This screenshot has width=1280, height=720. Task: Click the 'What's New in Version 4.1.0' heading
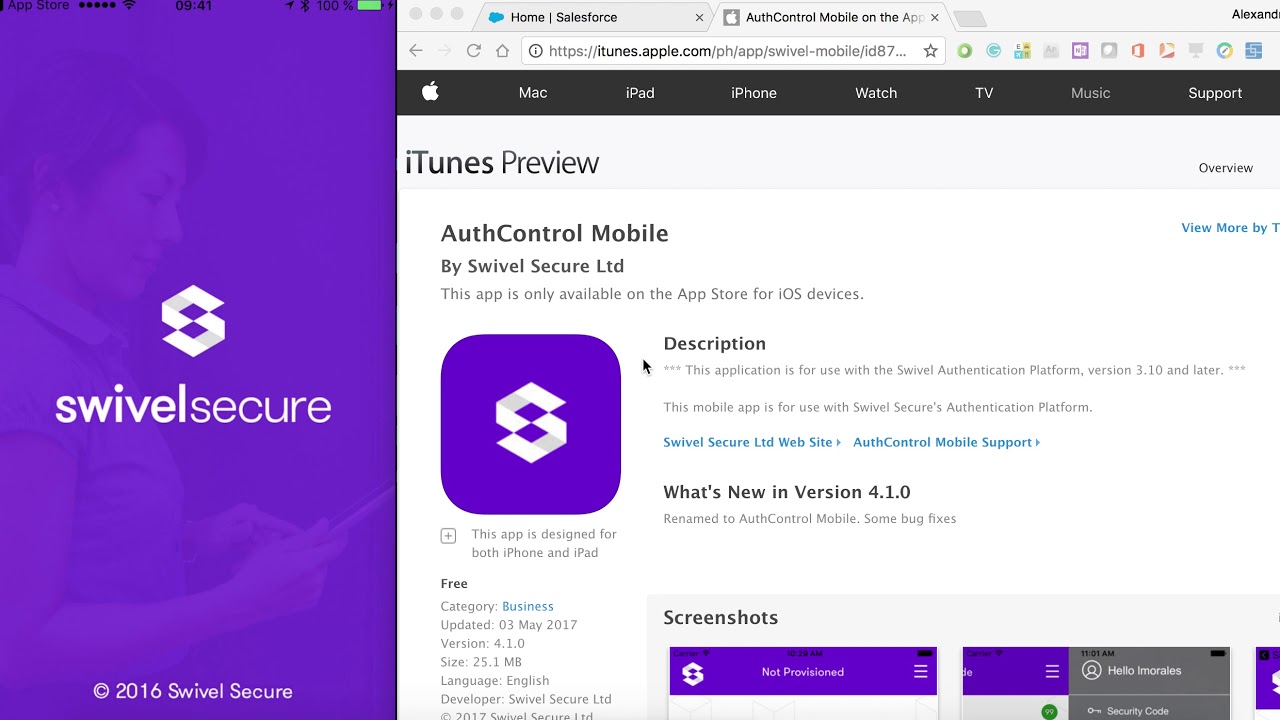pos(787,492)
